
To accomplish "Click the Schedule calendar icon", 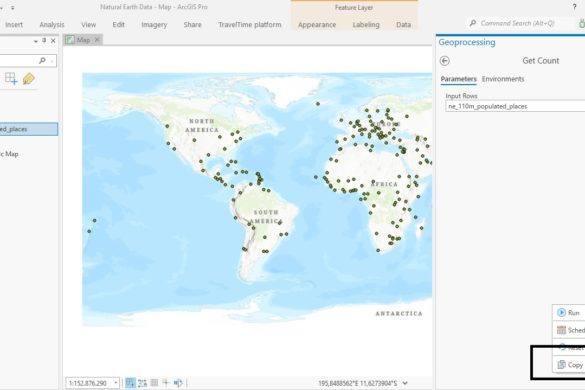I will [x=561, y=330].
